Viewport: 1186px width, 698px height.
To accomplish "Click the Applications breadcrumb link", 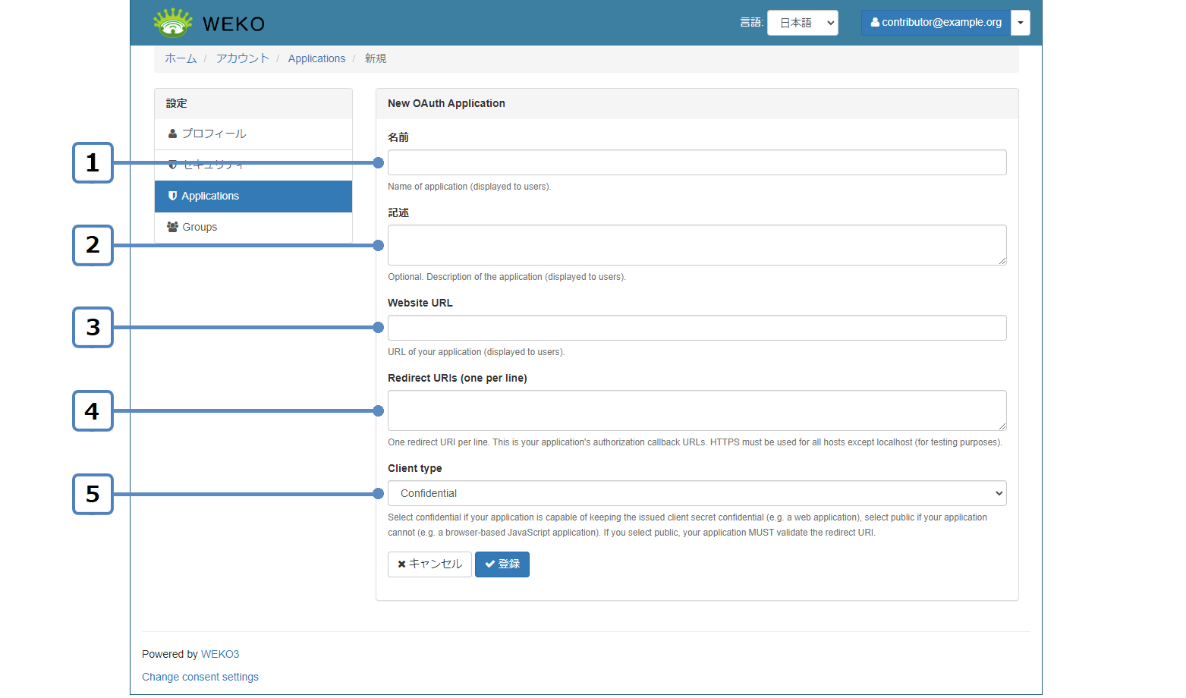I will tap(316, 59).
